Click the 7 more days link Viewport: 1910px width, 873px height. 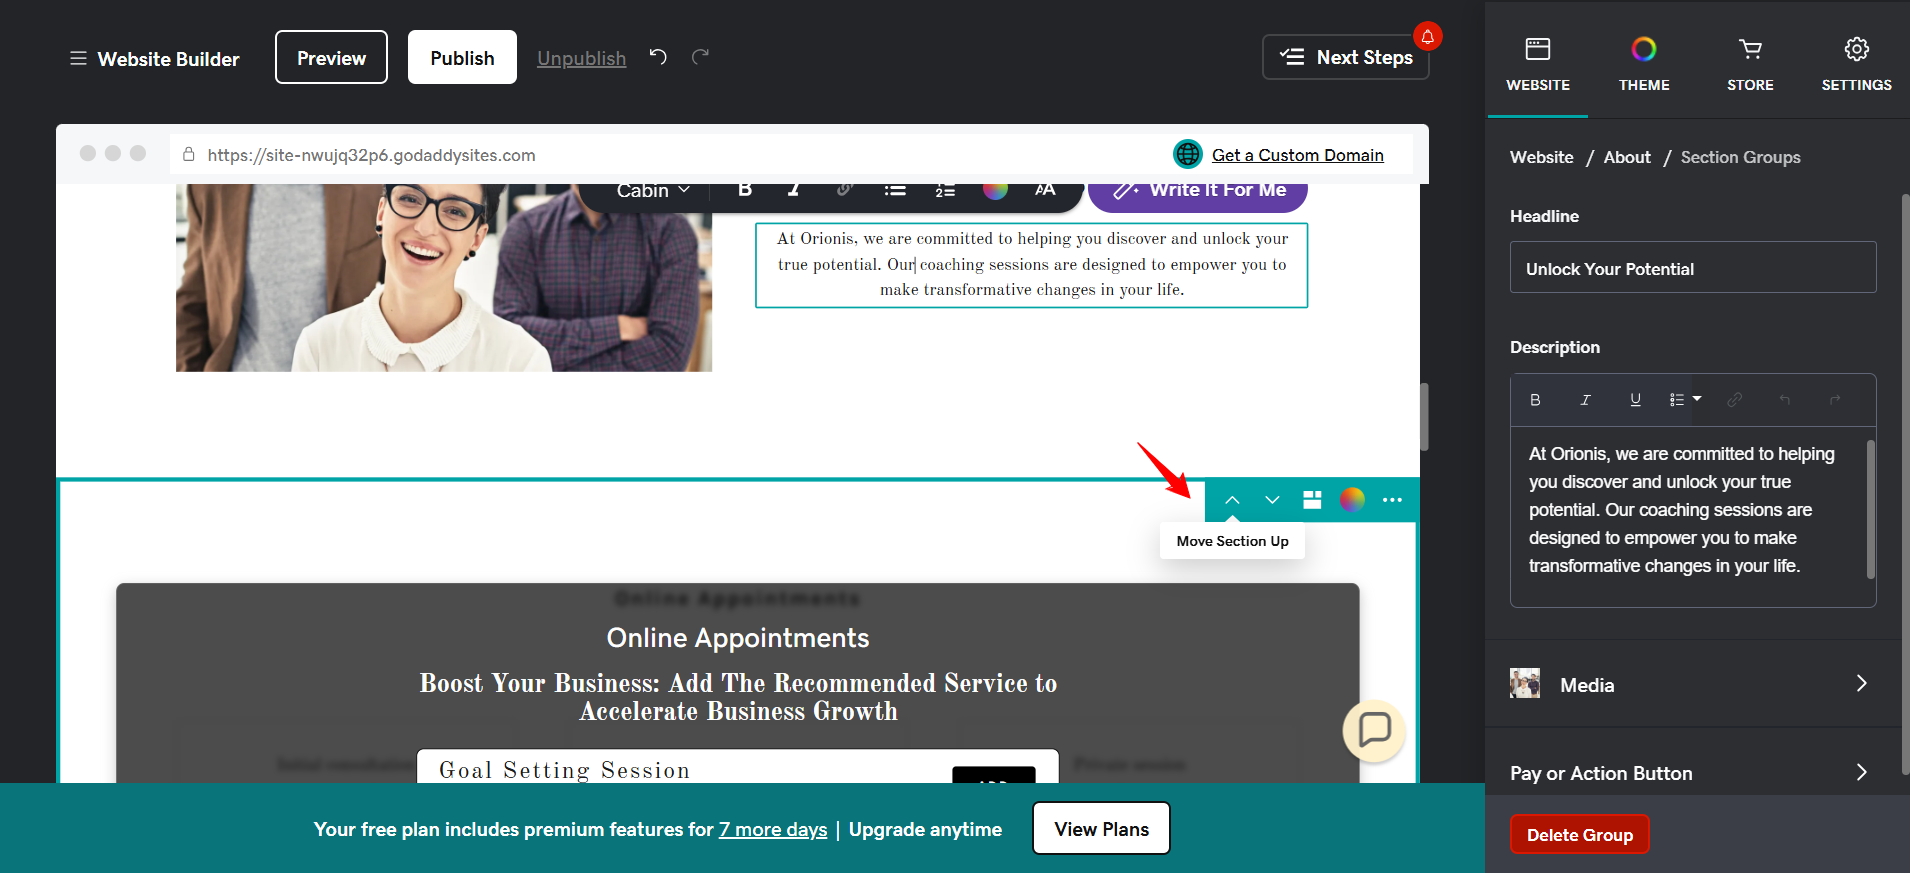[773, 829]
